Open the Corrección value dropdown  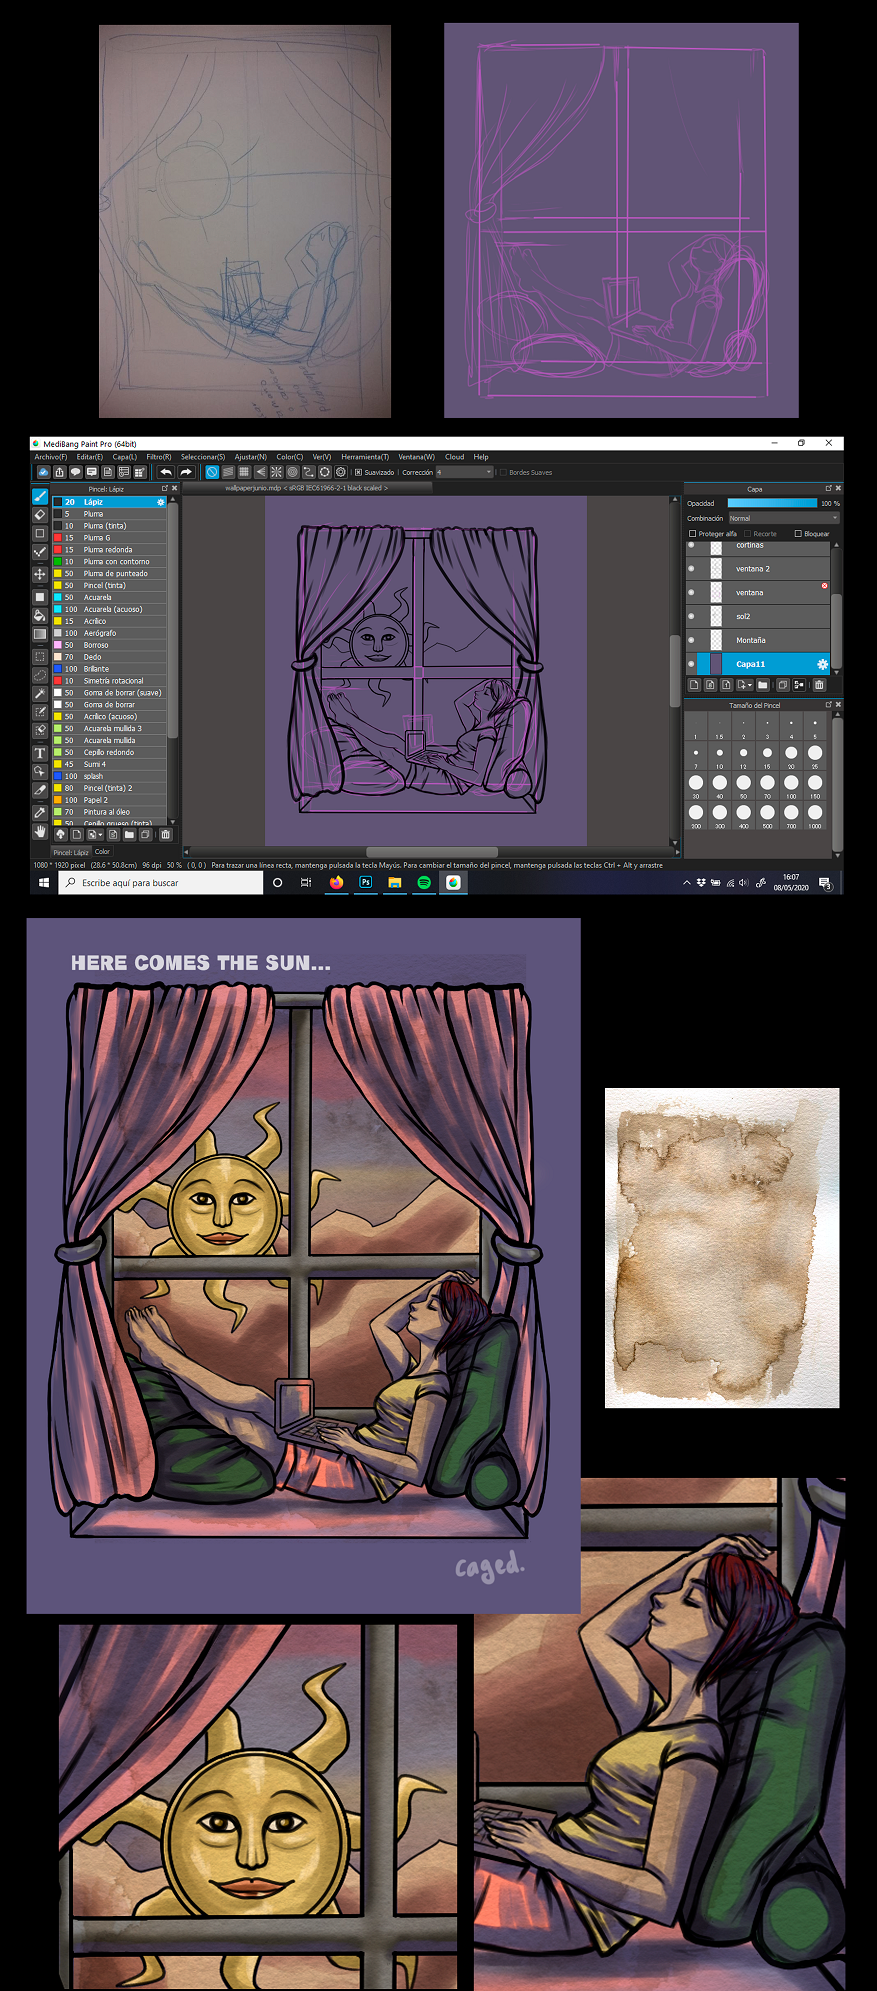pos(464,472)
